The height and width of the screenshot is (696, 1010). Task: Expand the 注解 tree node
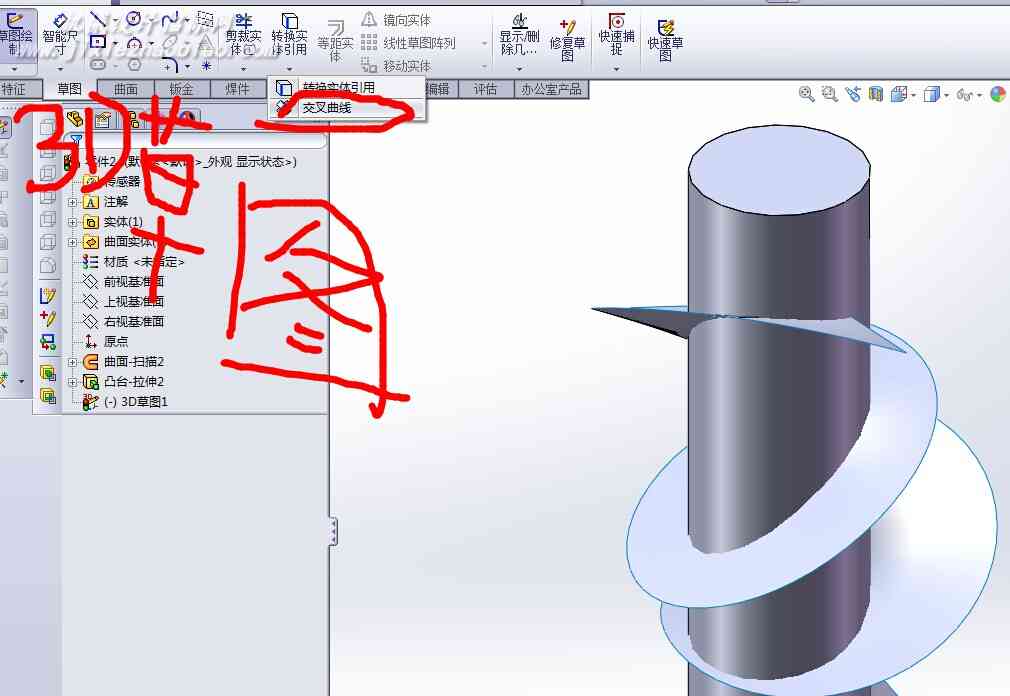(72, 202)
